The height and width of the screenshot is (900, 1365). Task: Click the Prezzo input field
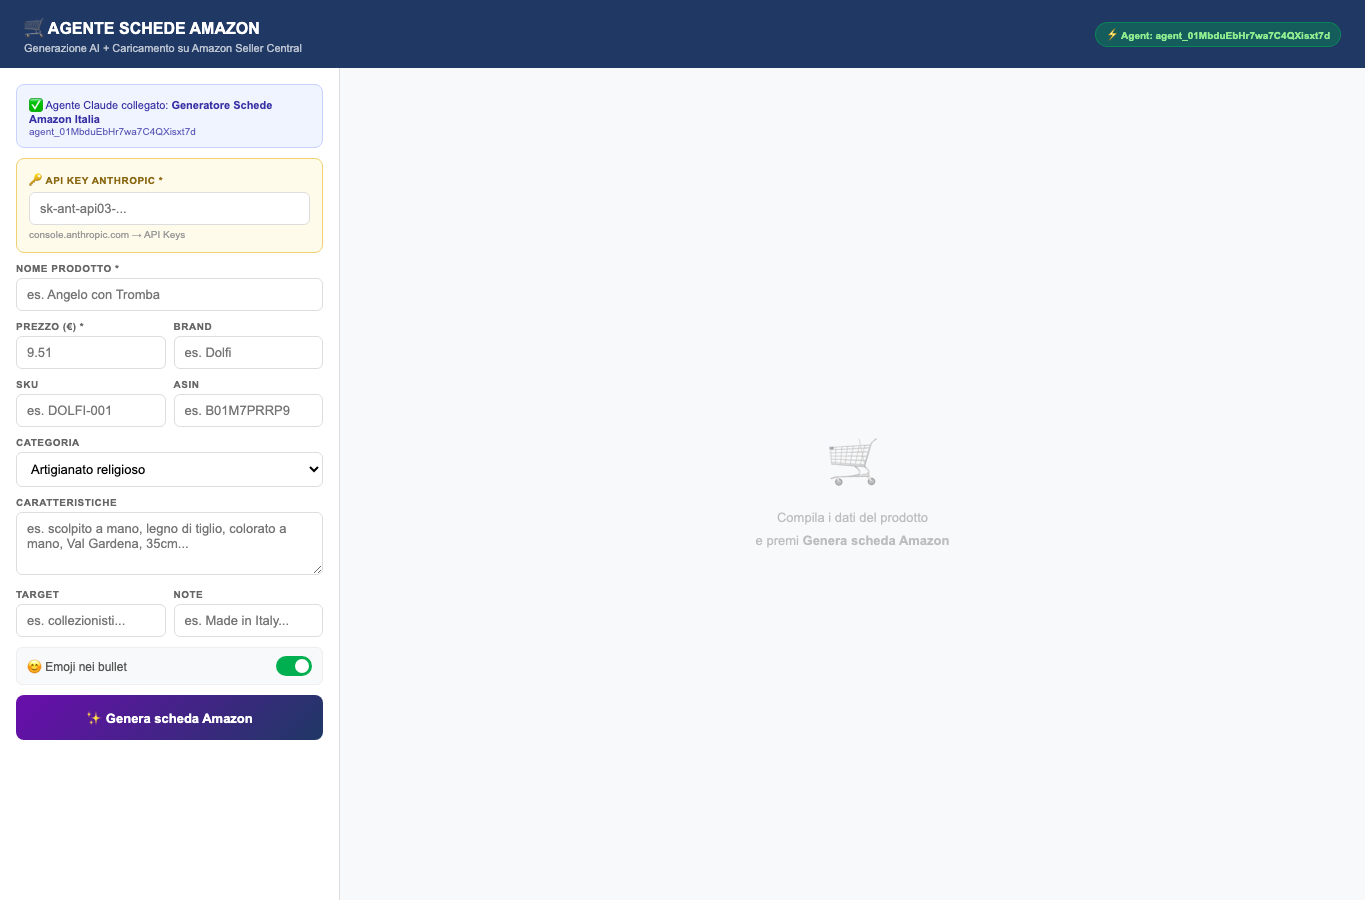pyautogui.click(x=91, y=353)
